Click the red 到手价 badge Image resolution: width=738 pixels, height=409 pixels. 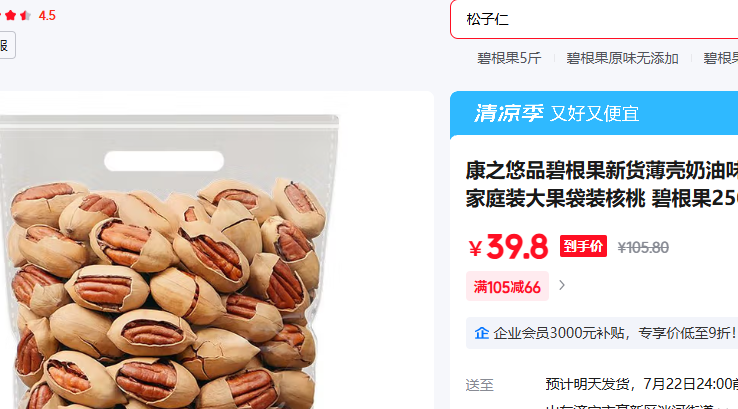pyautogui.click(x=583, y=246)
